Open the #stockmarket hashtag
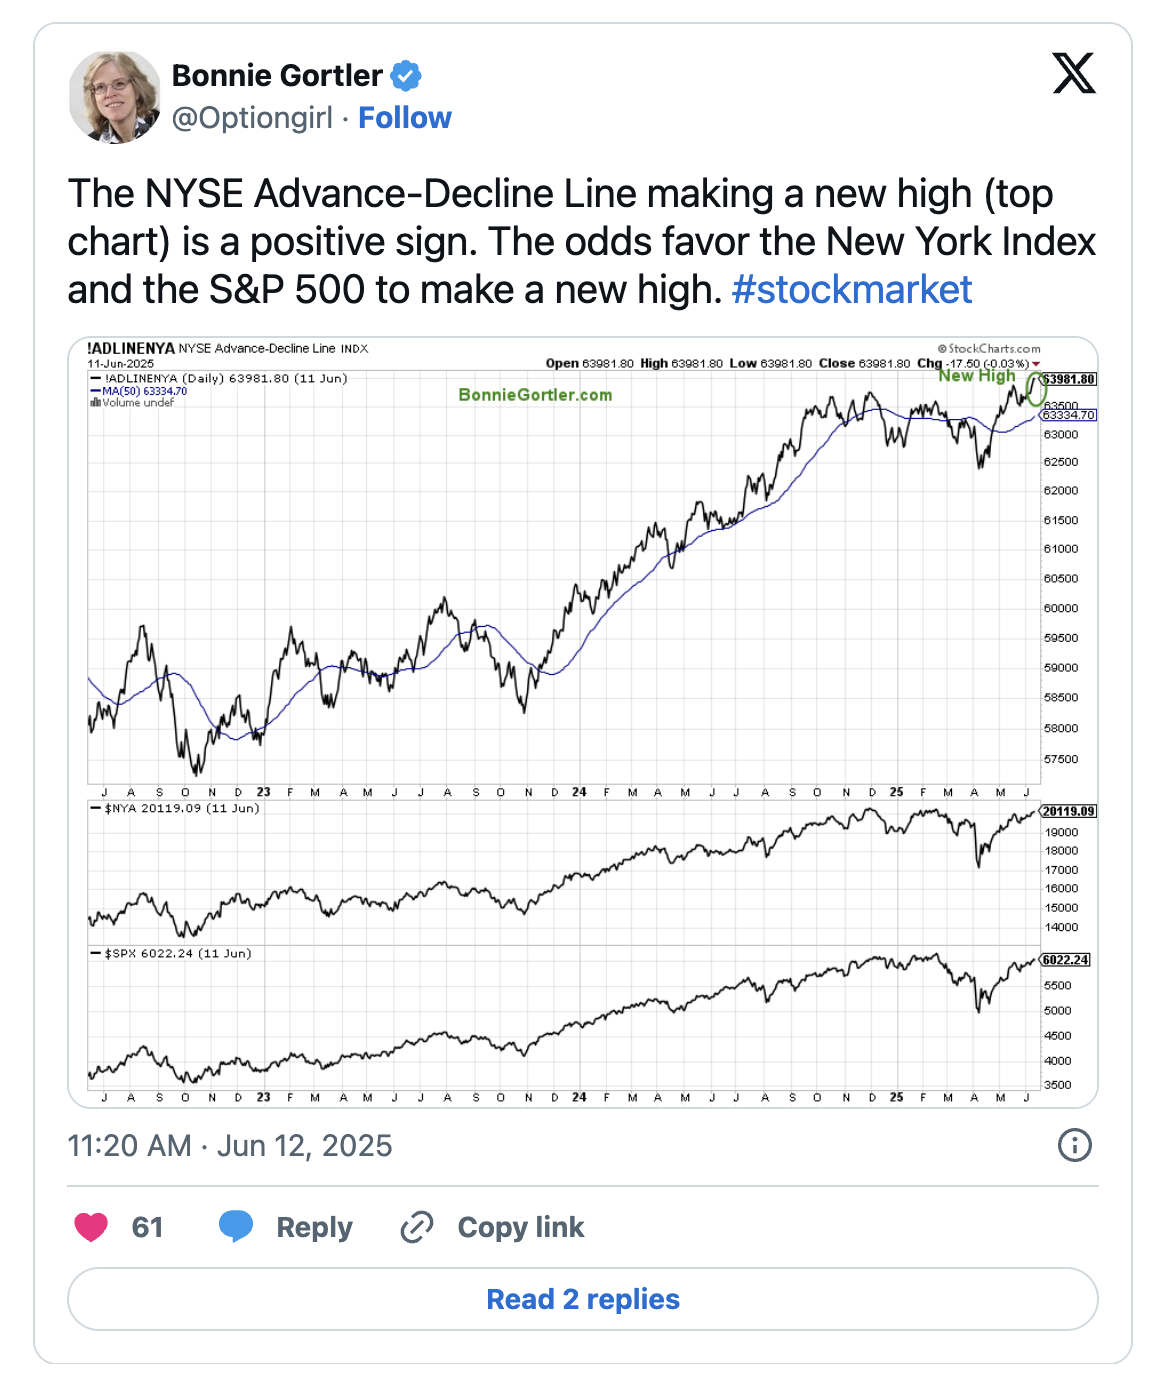This screenshot has height=1390, width=1162. click(851, 290)
